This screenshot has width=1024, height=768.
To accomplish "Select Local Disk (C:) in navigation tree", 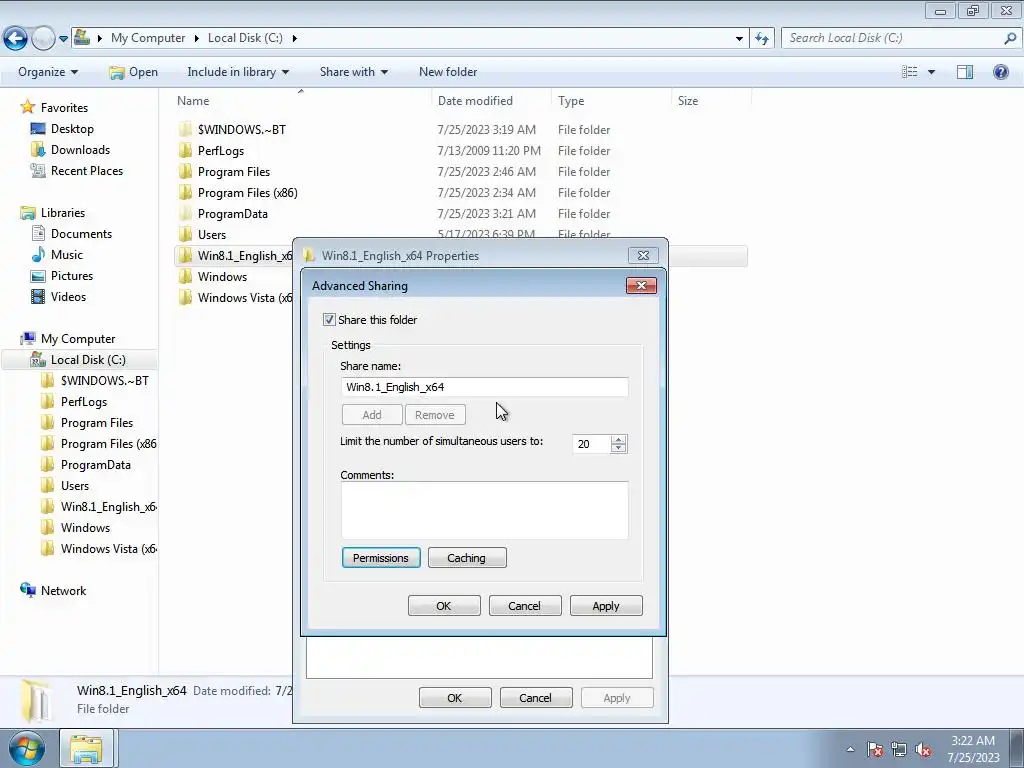I will [88, 360].
